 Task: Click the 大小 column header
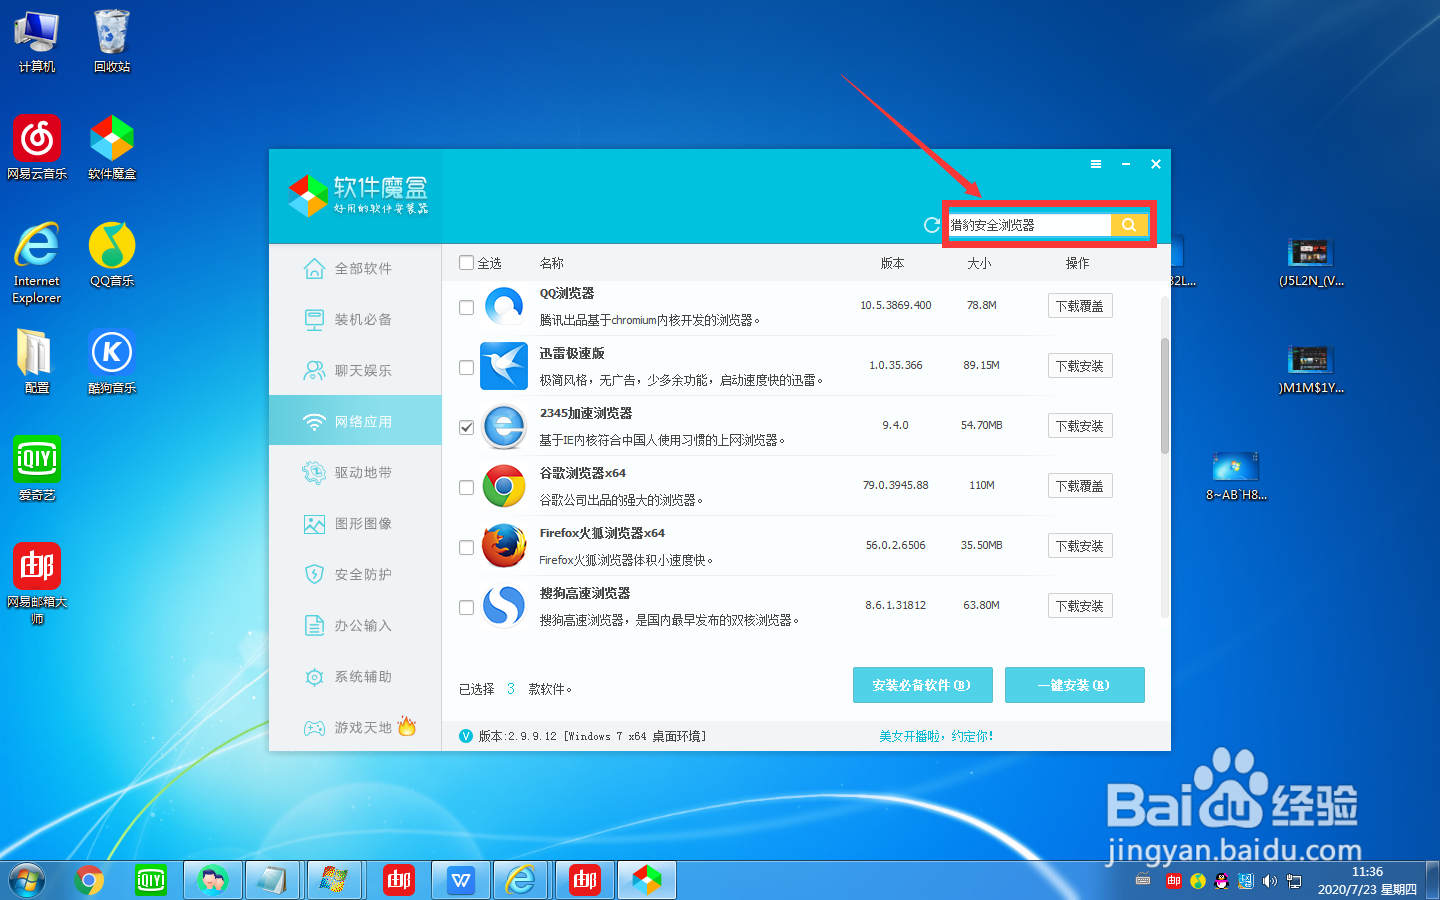tap(979, 263)
